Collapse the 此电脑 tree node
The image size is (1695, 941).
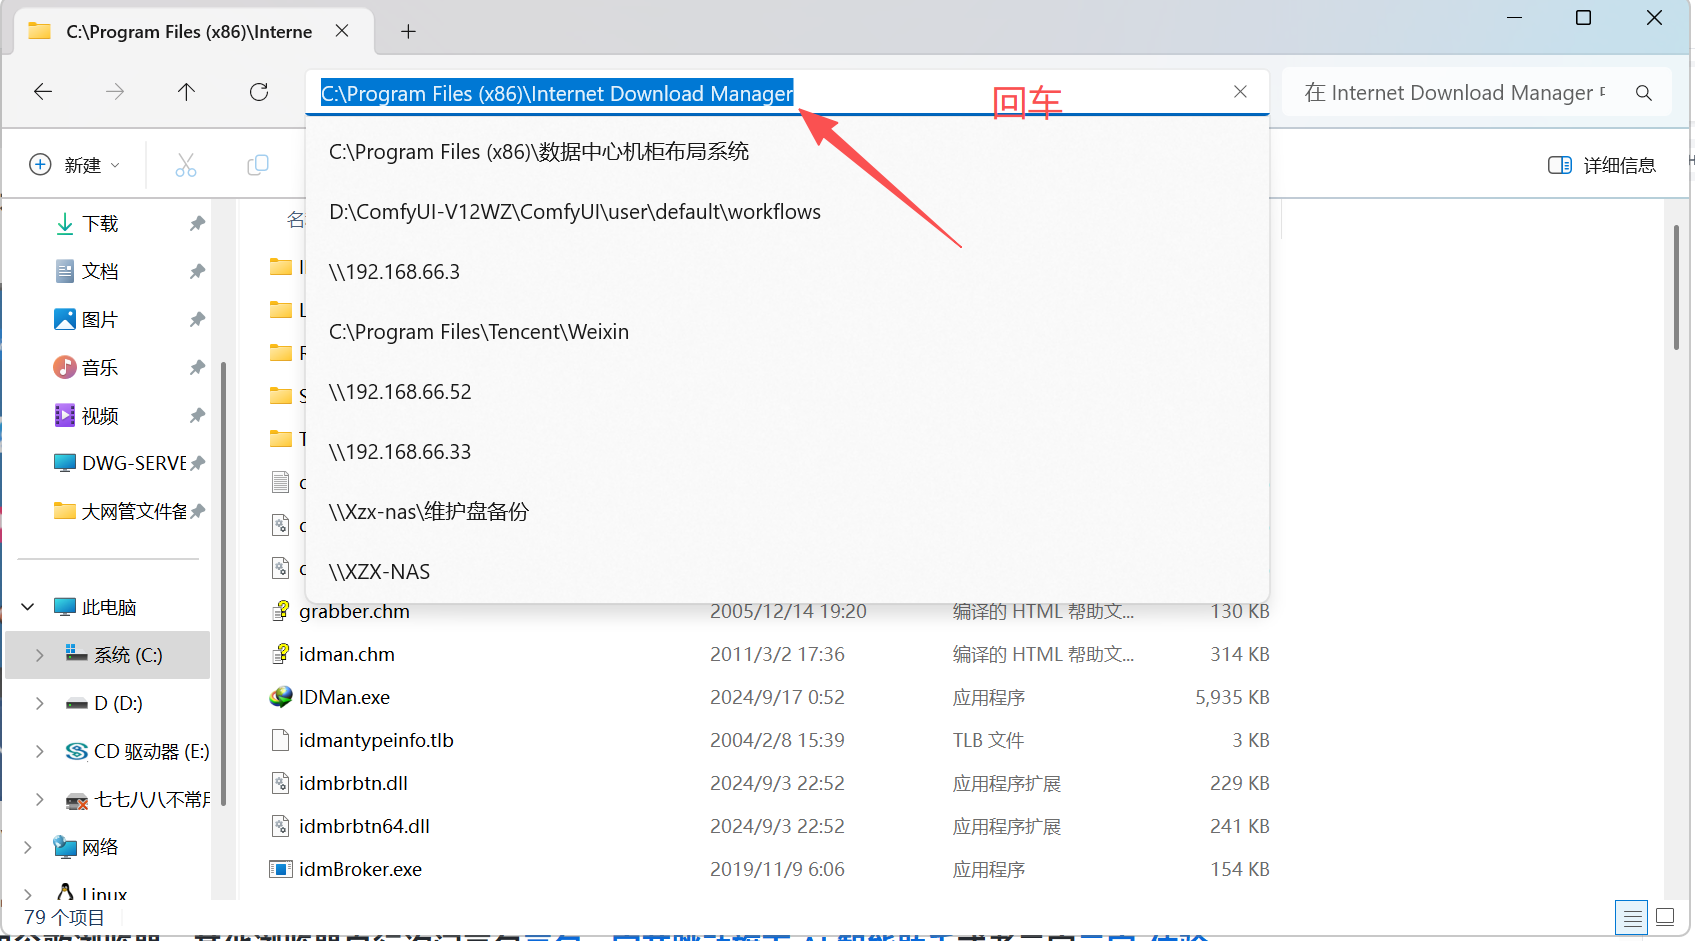[28, 607]
